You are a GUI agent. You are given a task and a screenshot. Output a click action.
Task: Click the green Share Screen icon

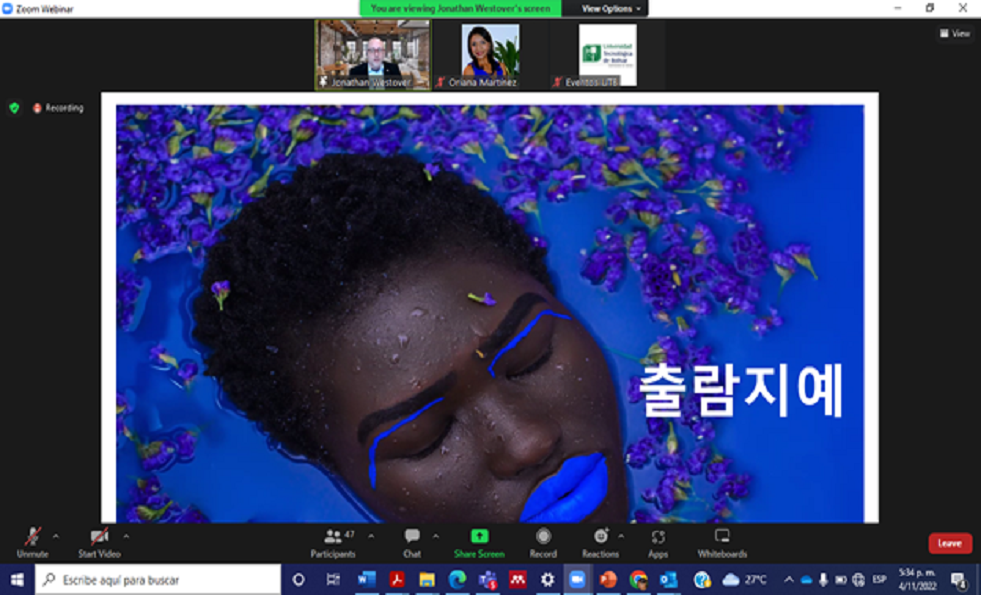coord(479,537)
